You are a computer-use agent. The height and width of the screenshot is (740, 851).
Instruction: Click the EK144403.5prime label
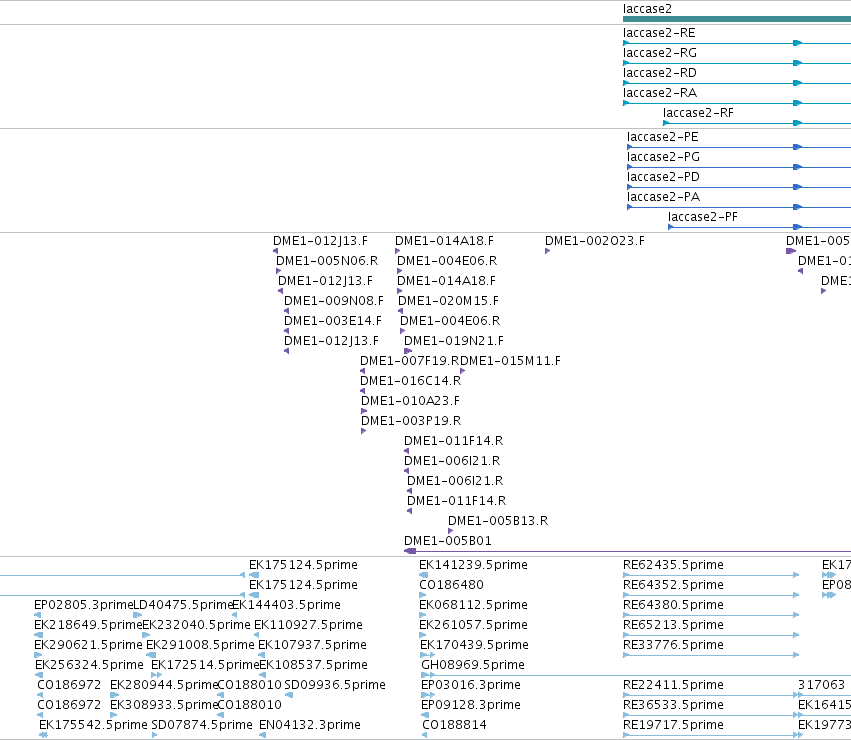coord(286,605)
